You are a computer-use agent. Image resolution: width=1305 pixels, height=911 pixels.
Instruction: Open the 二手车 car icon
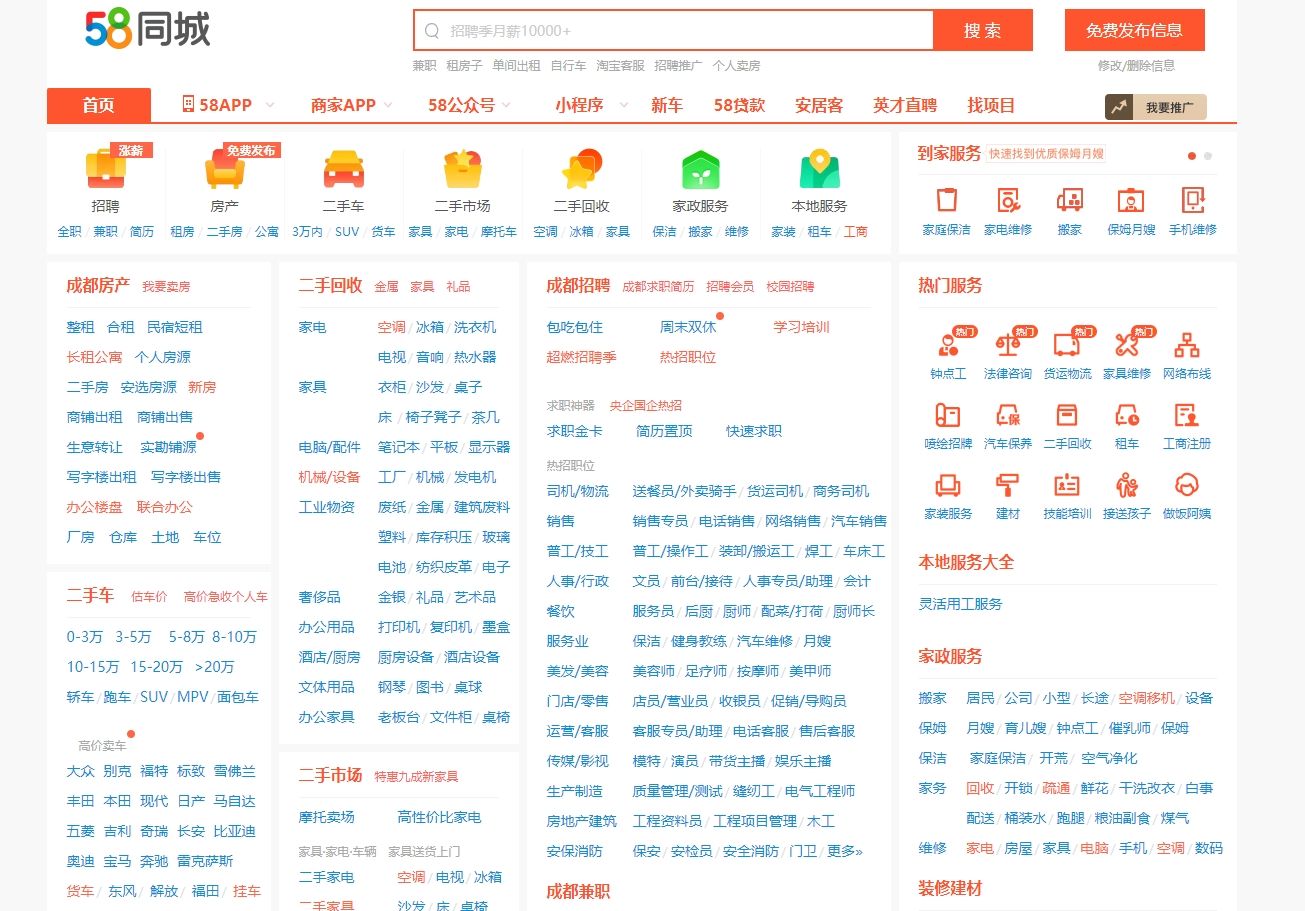point(343,170)
